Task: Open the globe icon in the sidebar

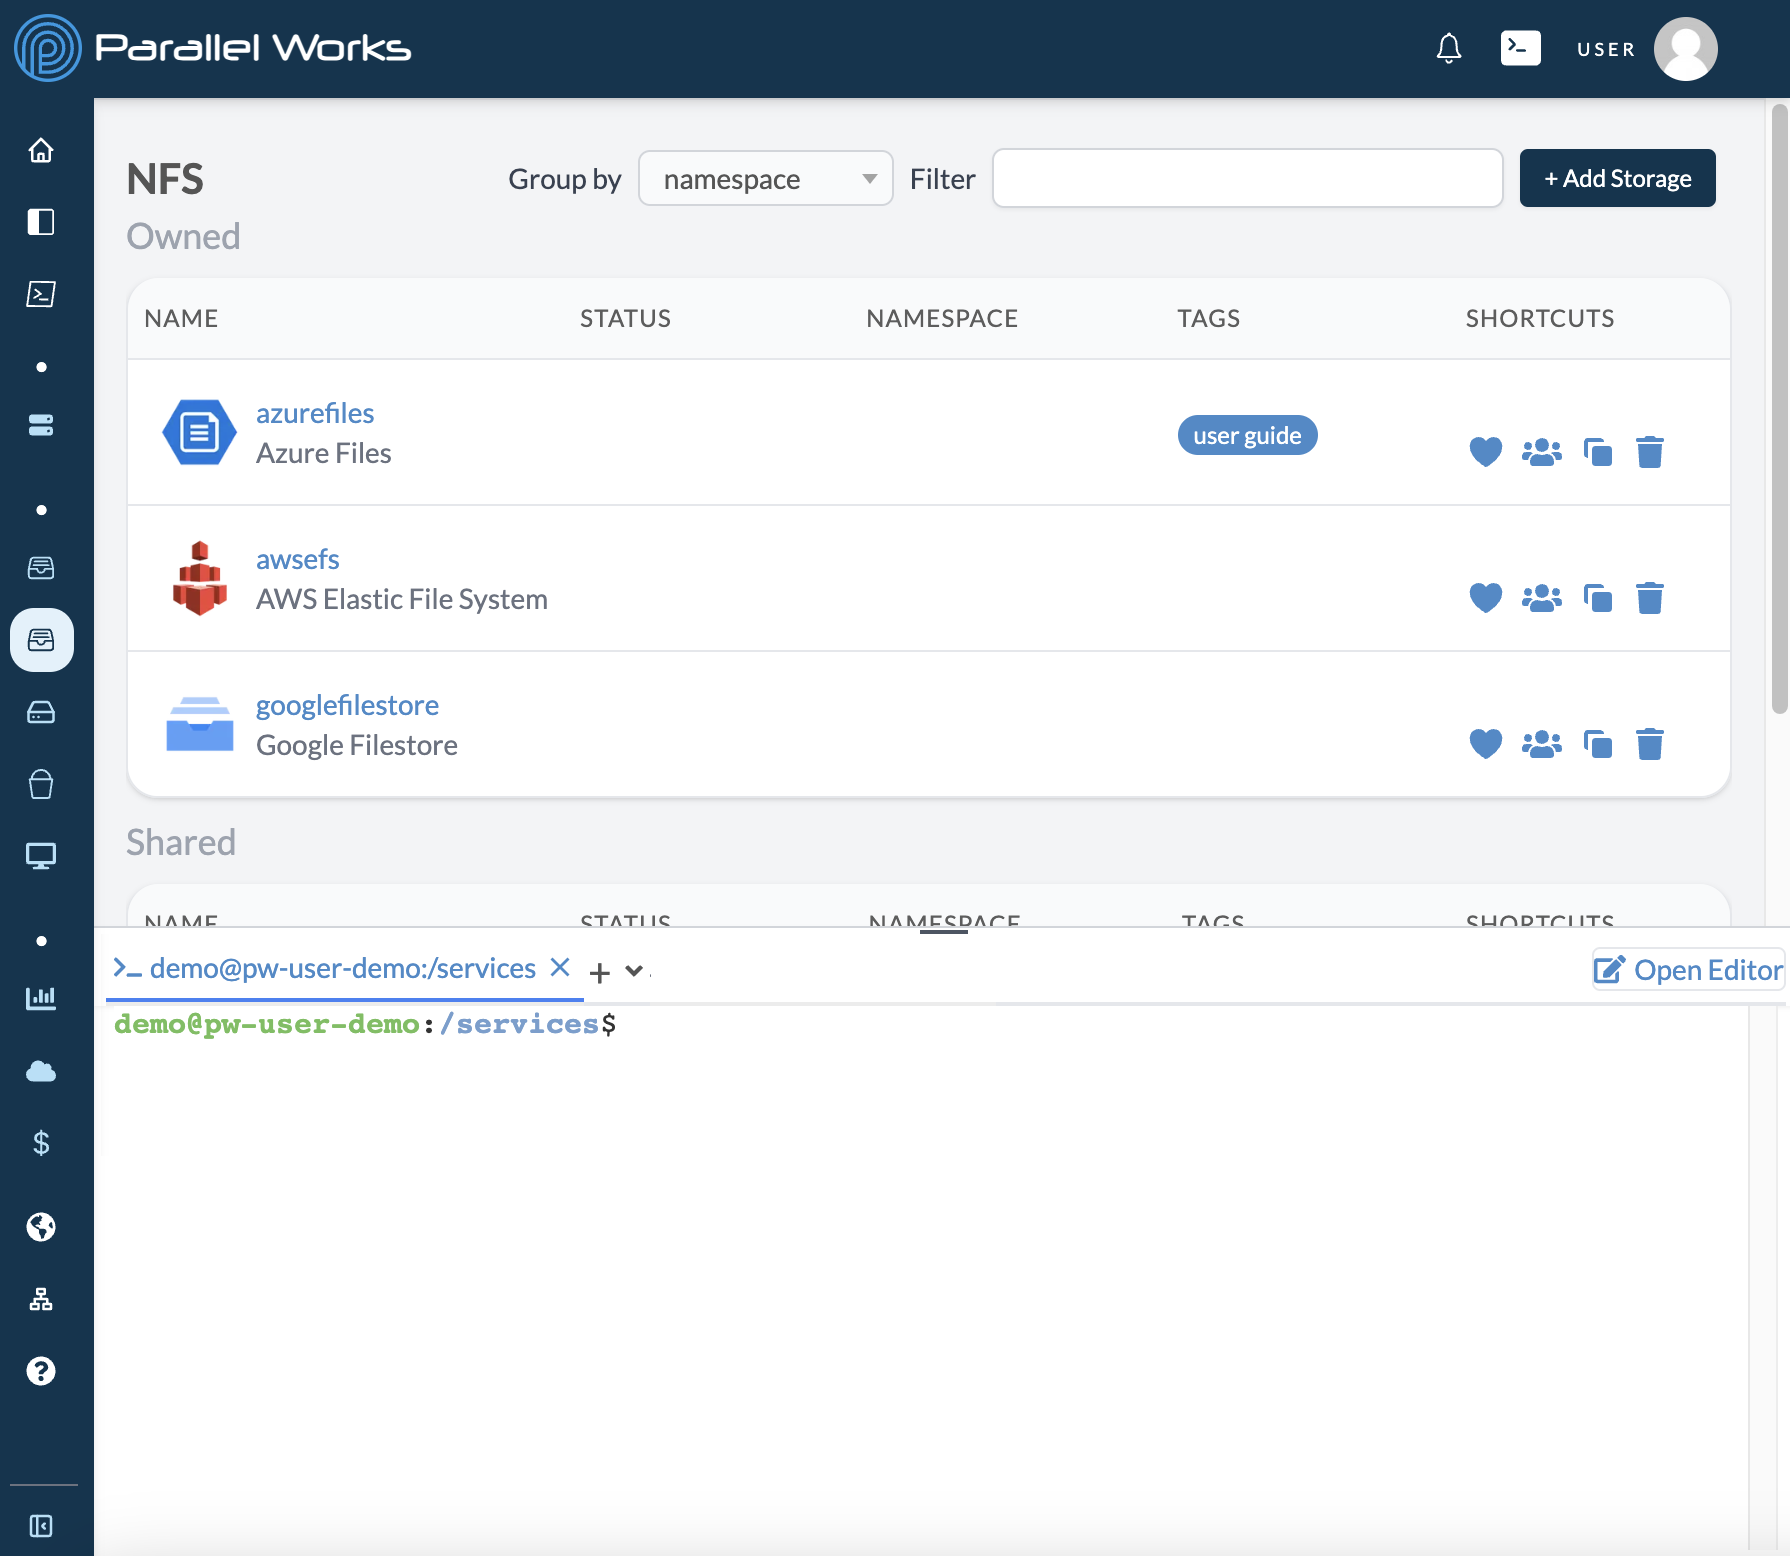Action: pos(41,1227)
